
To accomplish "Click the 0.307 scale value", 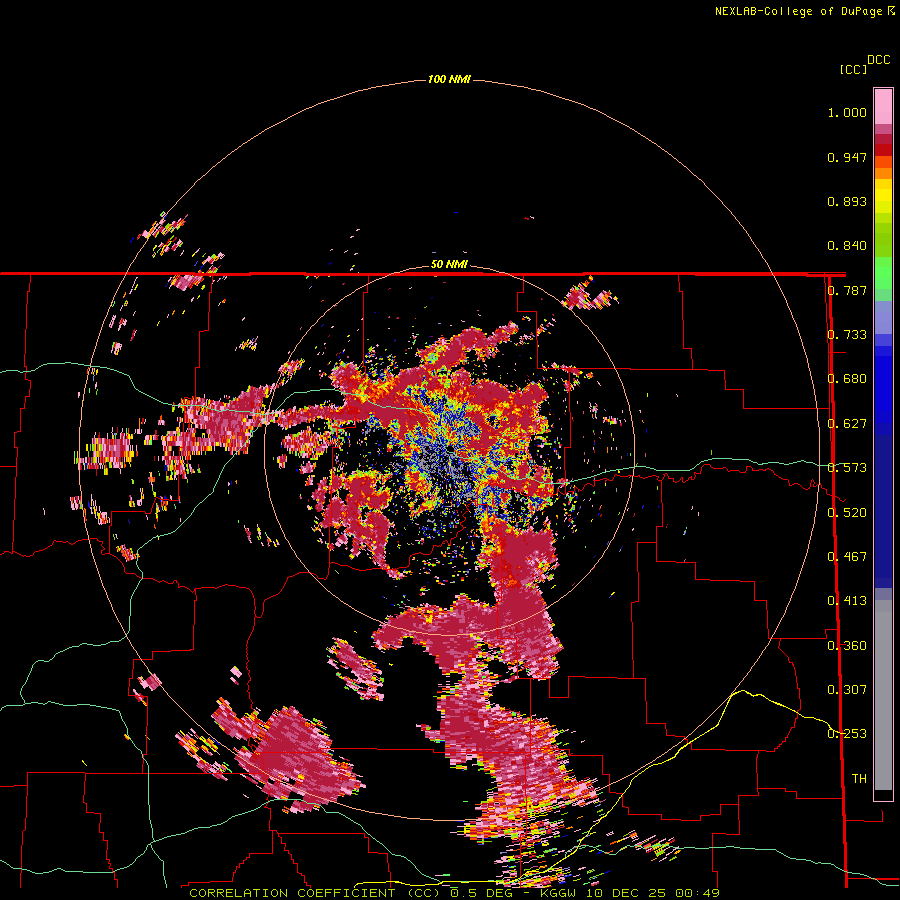I will (x=847, y=689).
